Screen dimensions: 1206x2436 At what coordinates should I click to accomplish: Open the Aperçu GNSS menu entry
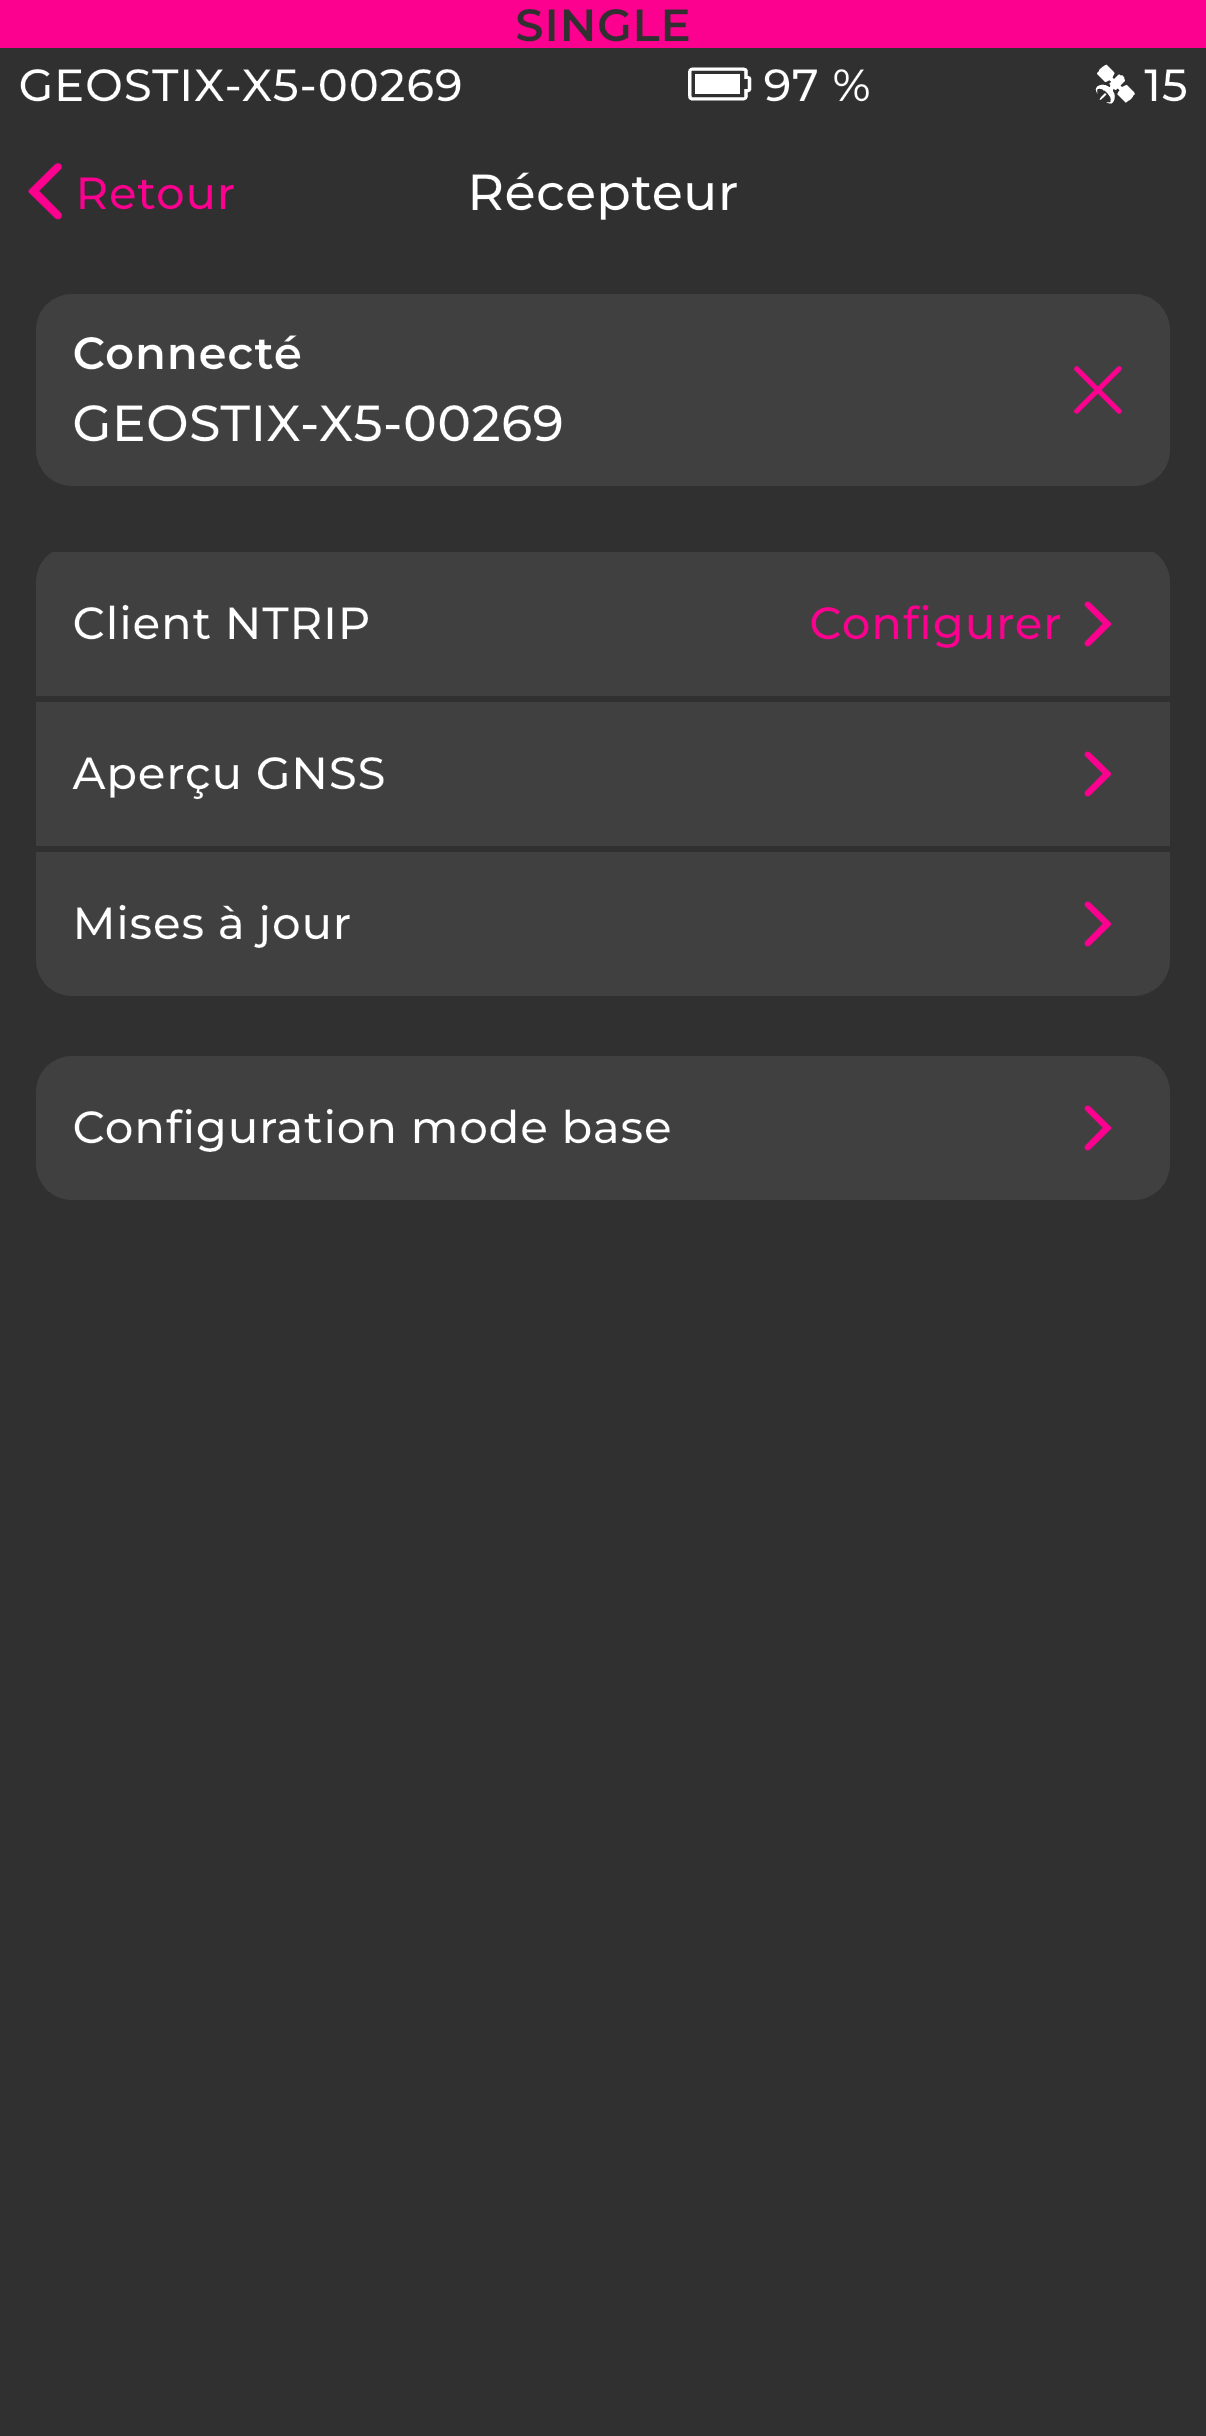tap(229, 774)
